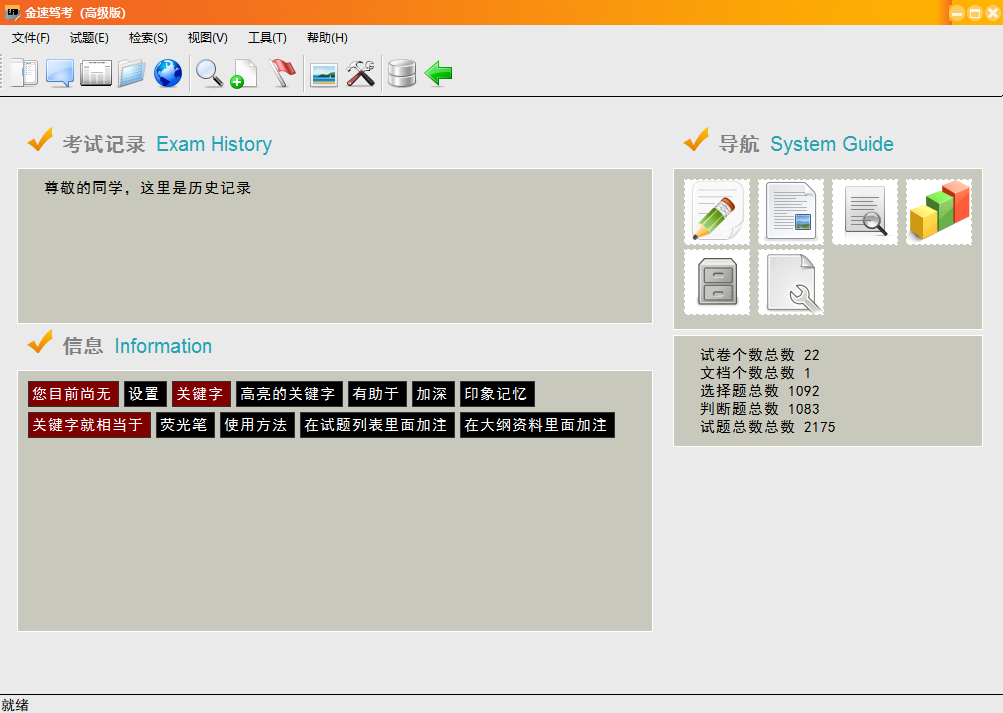Click the red flag toolbar icon

(x=283, y=73)
